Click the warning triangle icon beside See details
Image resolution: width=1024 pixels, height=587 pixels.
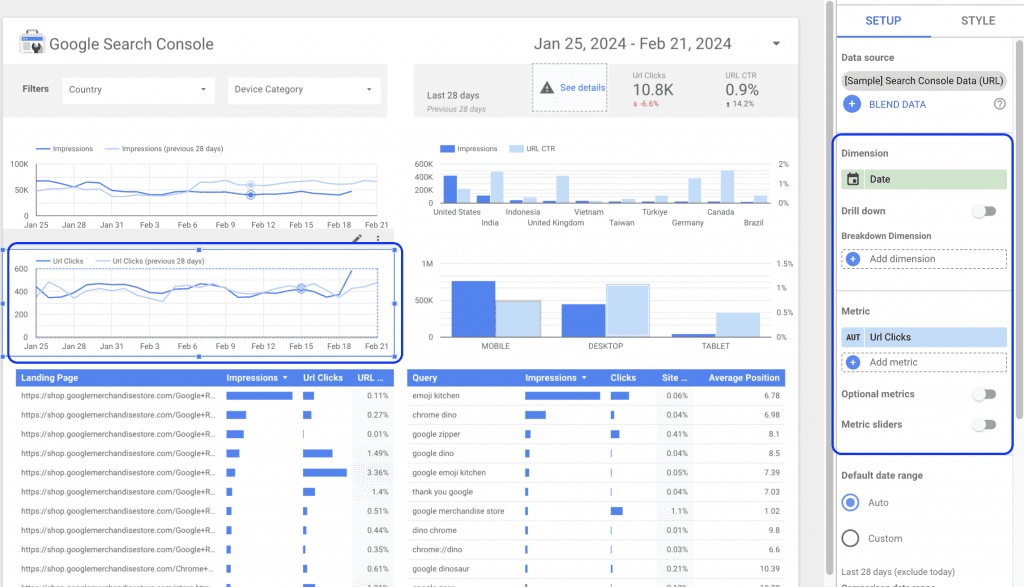pos(547,87)
